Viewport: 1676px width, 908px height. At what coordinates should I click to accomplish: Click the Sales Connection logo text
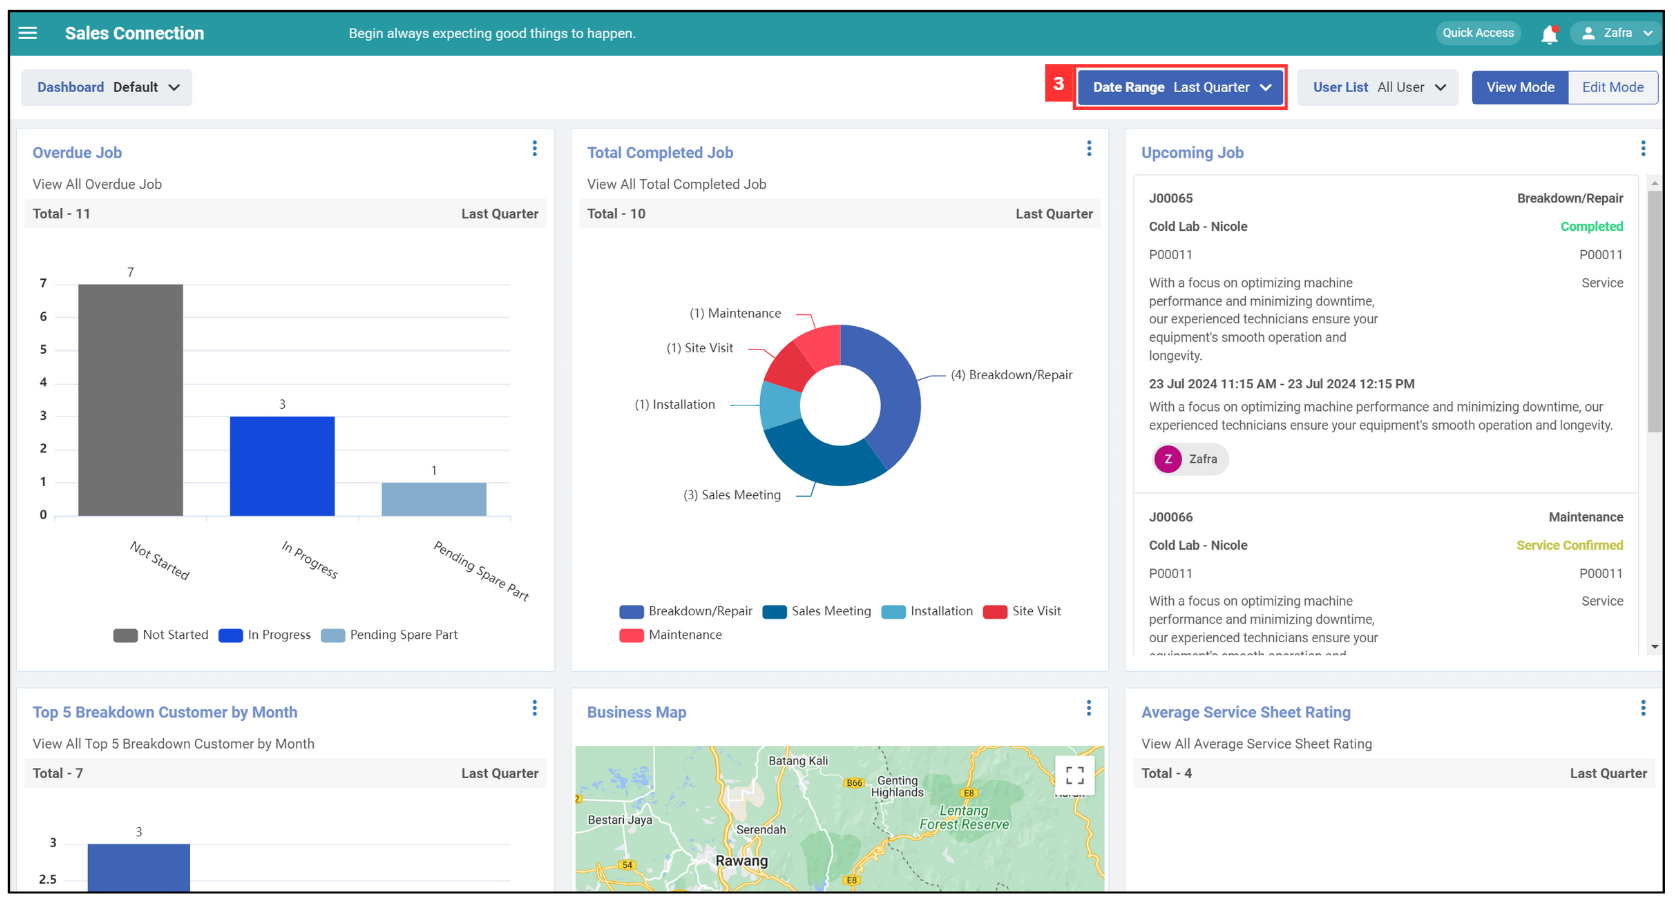tap(134, 33)
